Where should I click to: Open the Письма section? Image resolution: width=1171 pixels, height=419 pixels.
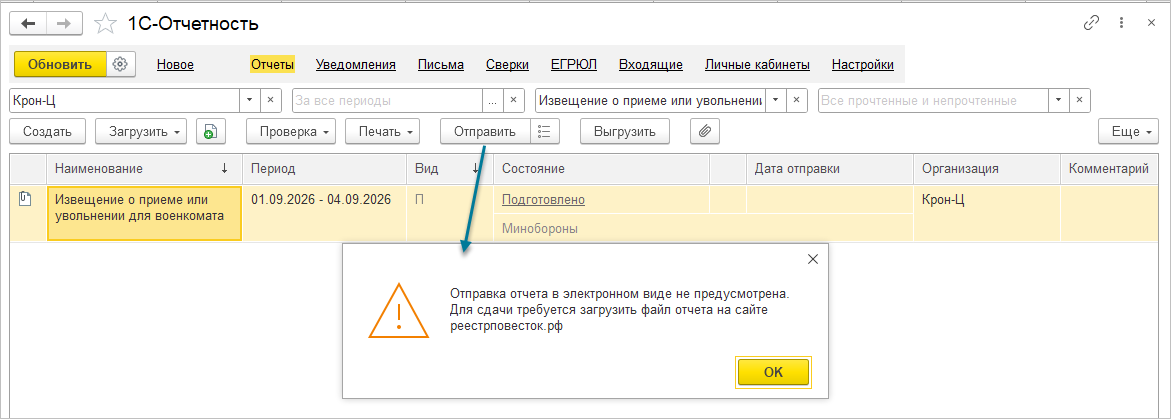pos(441,65)
